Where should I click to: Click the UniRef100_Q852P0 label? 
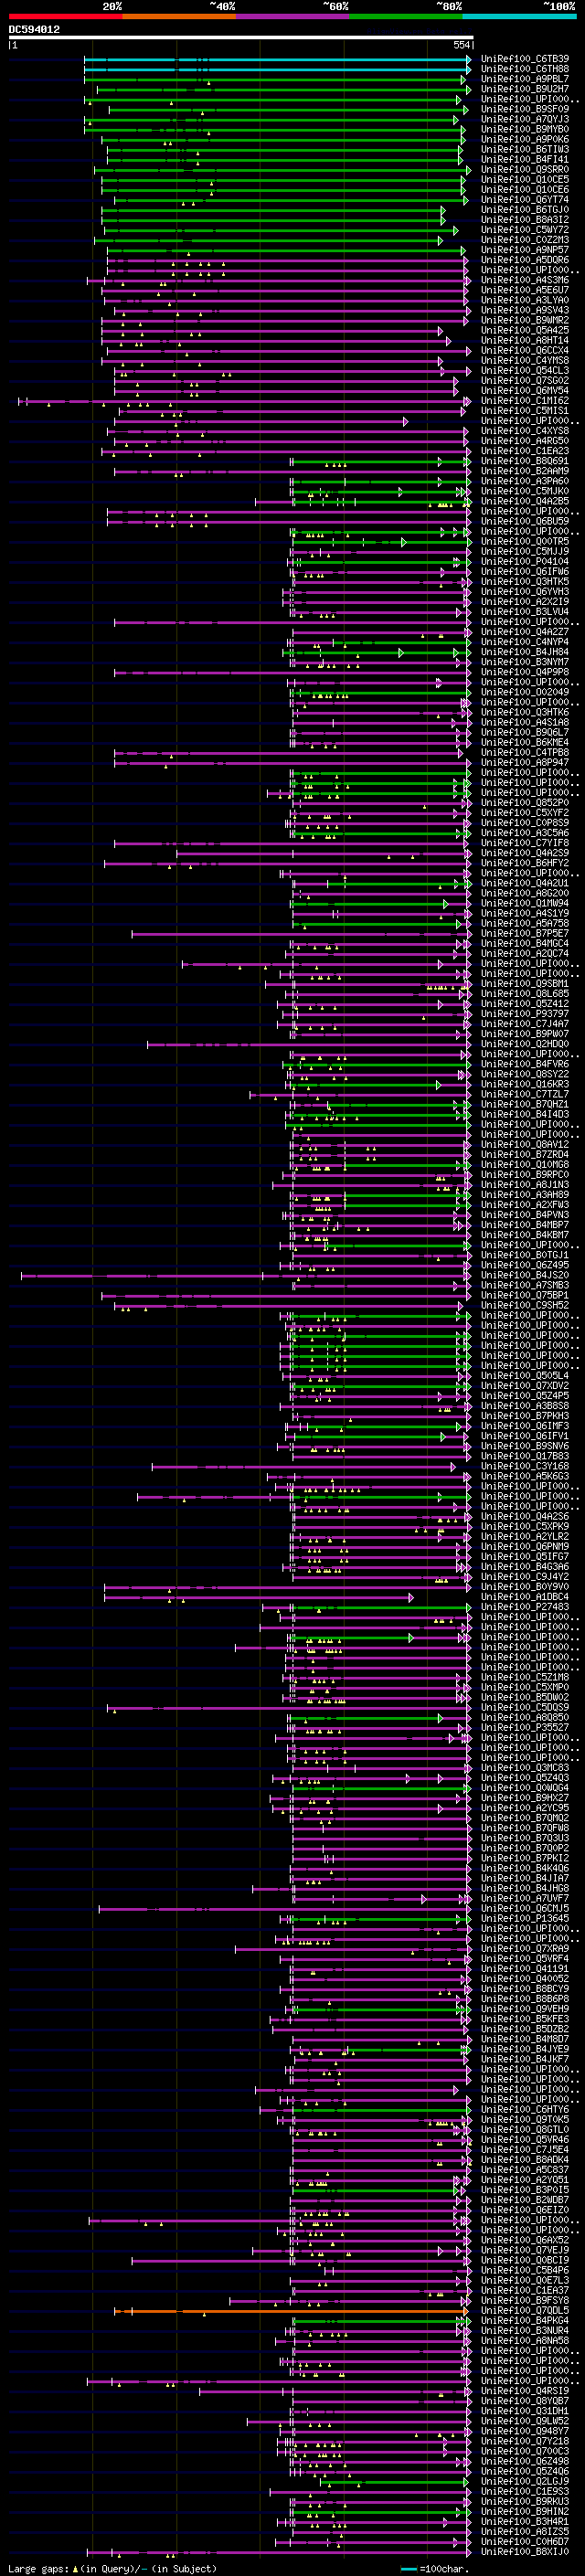(525, 803)
